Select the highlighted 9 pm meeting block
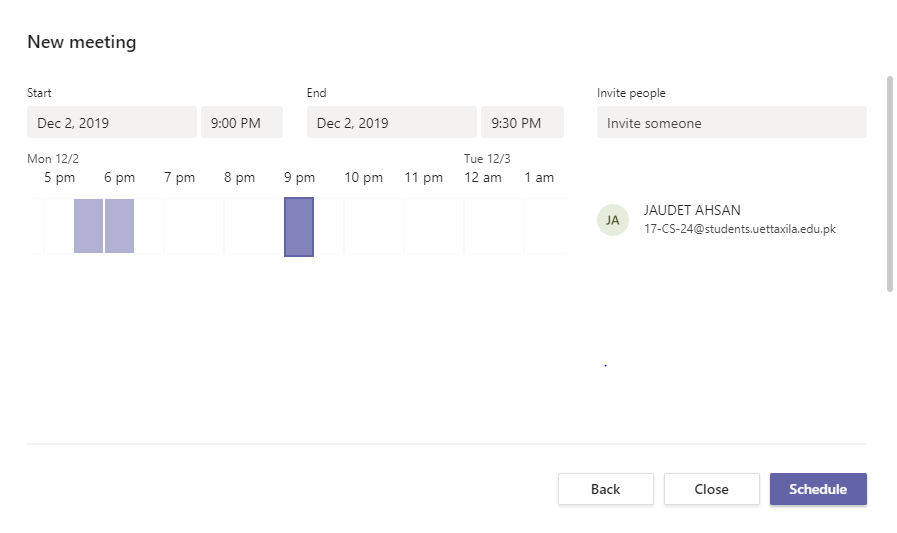This screenshot has width=897, height=533. point(299,226)
